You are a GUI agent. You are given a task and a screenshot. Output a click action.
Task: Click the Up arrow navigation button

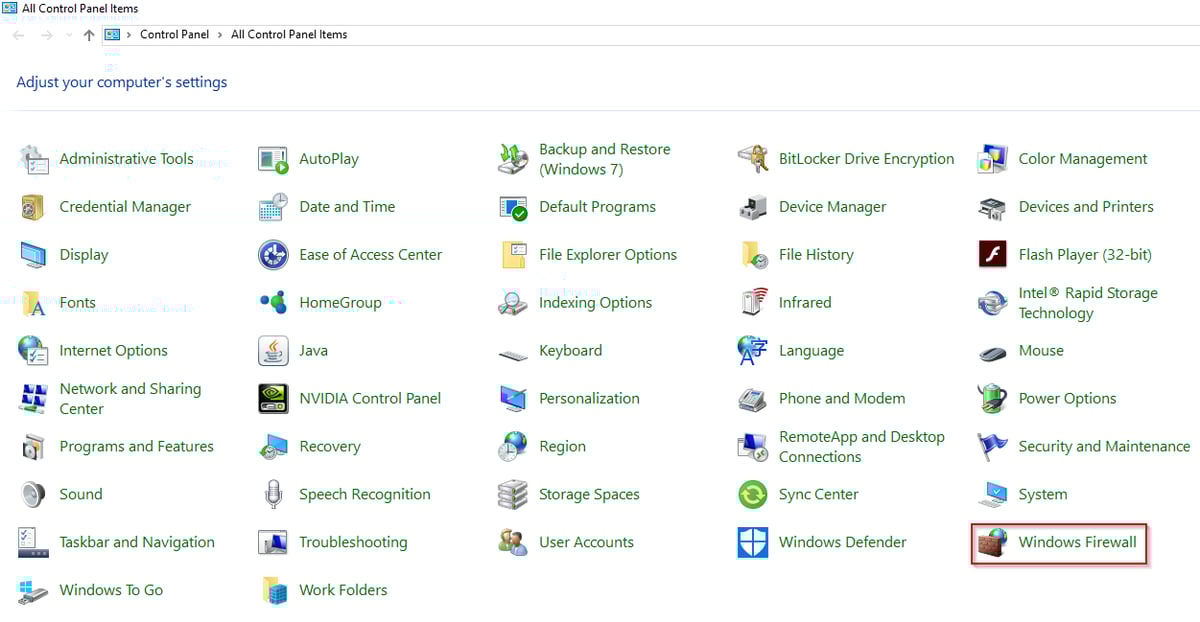89,35
